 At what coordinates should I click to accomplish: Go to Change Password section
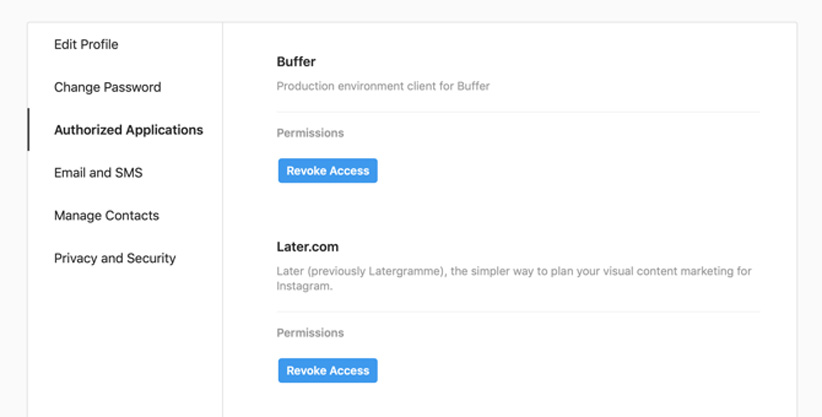click(x=107, y=87)
